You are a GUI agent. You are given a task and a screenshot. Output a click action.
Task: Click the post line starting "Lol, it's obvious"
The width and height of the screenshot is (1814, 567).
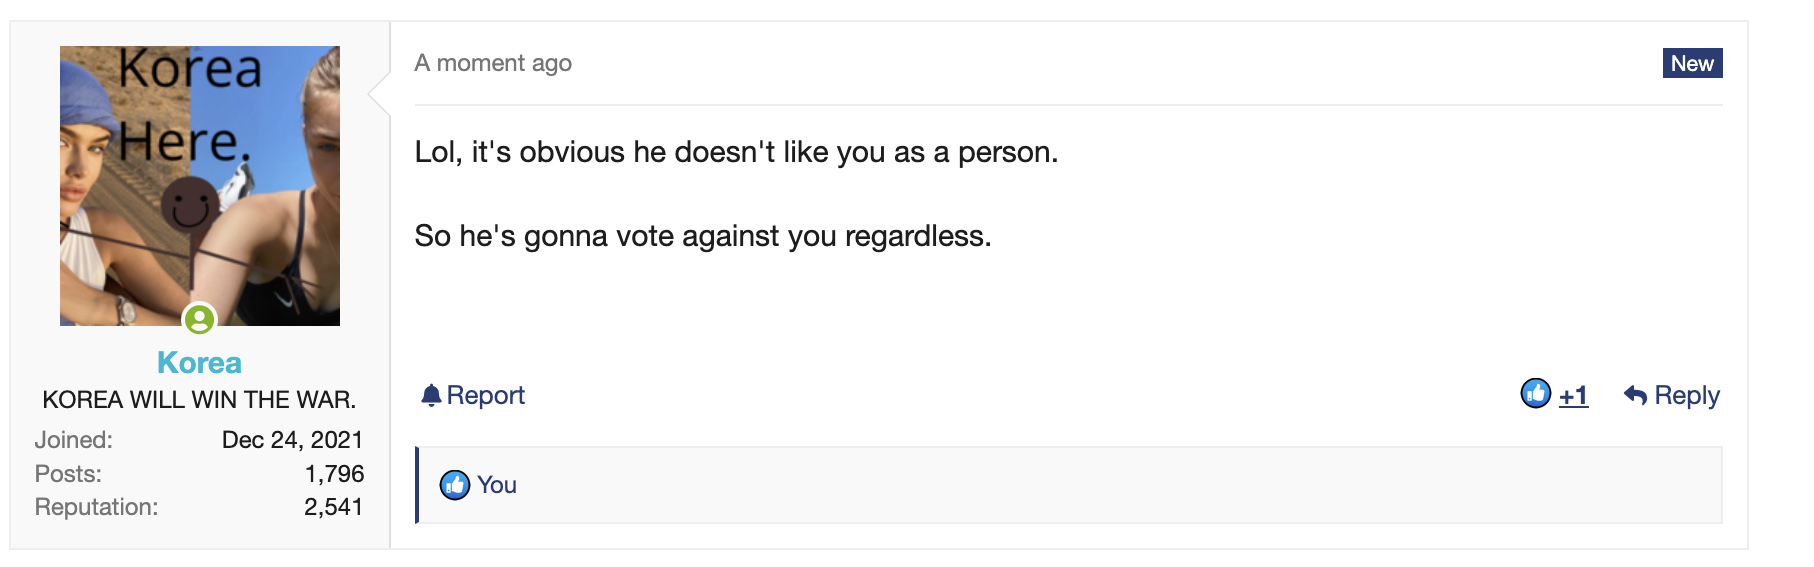click(x=736, y=152)
